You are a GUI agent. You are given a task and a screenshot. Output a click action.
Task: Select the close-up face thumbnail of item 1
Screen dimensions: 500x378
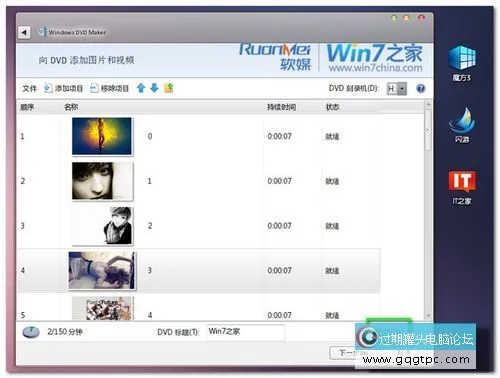click(102, 181)
